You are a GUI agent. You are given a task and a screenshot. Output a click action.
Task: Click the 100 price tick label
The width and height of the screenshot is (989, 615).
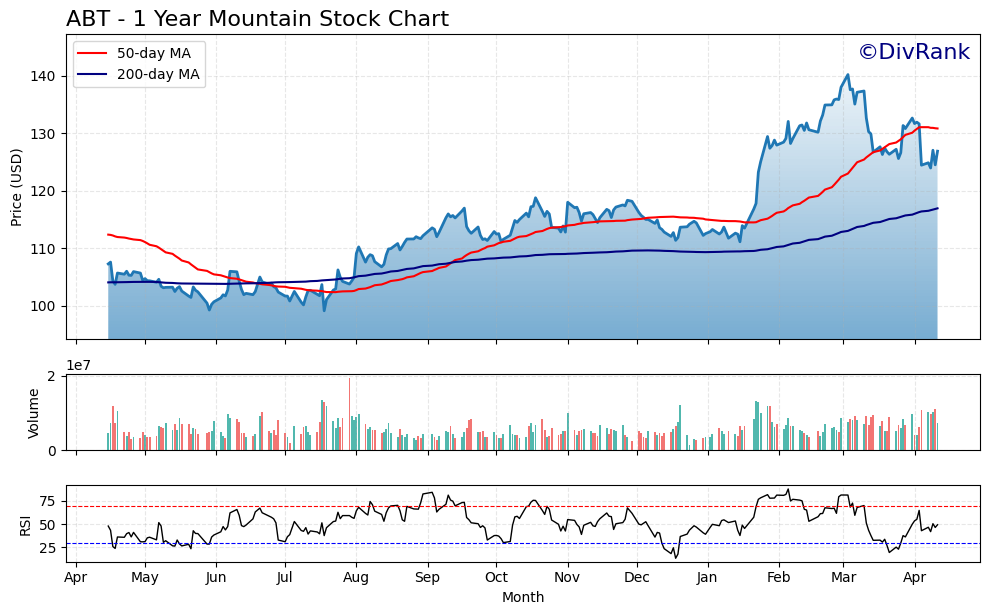pos(44,306)
